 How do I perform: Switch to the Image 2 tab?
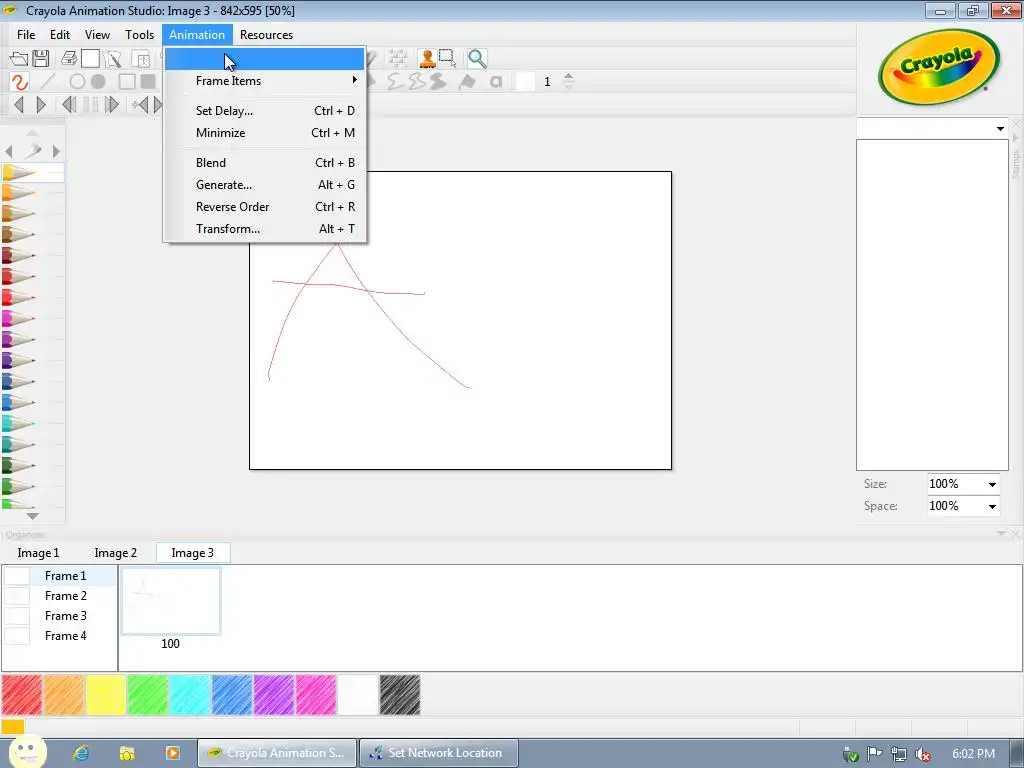[x=116, y=553]
